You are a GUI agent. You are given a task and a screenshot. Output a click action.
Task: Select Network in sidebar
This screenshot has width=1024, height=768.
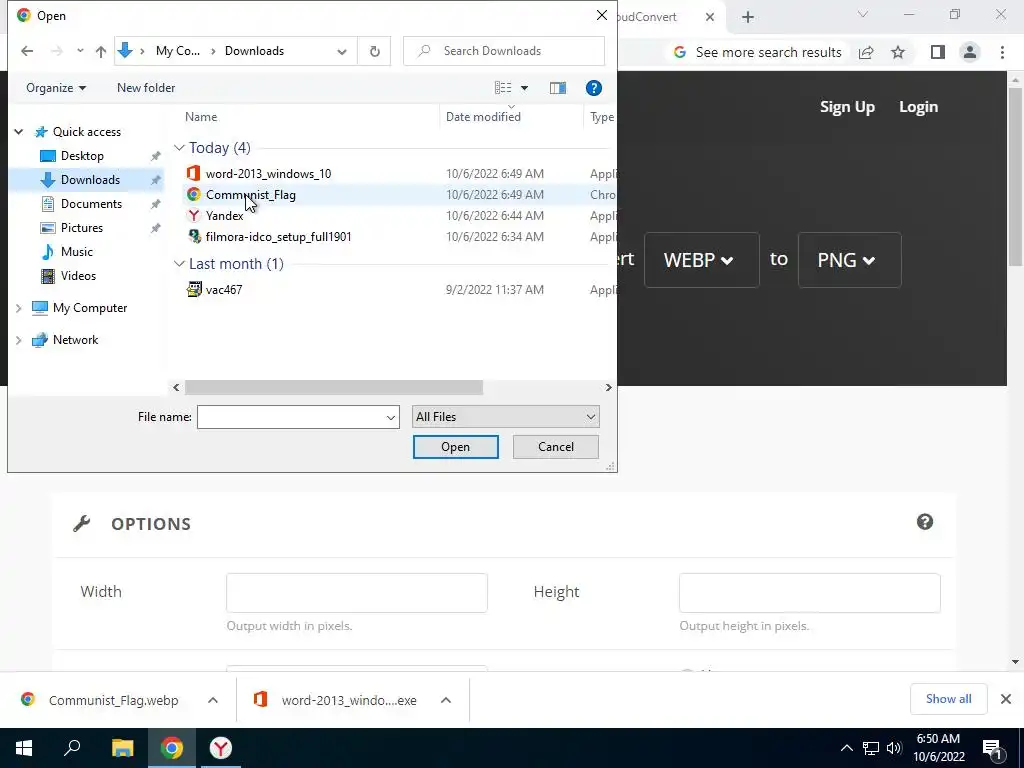click(75, 340)
